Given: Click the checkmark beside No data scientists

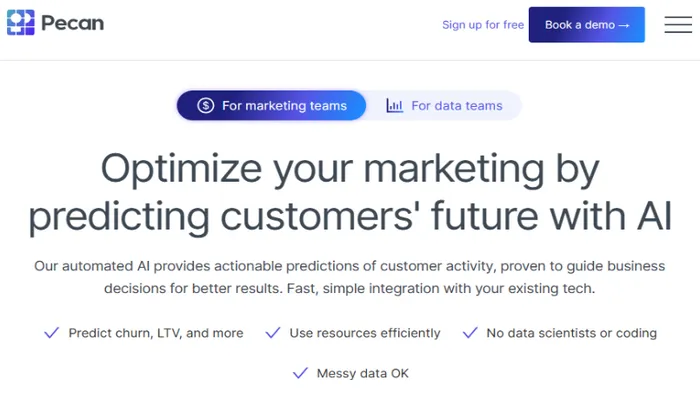Looking at the screenshot, I should pos(470,333).
